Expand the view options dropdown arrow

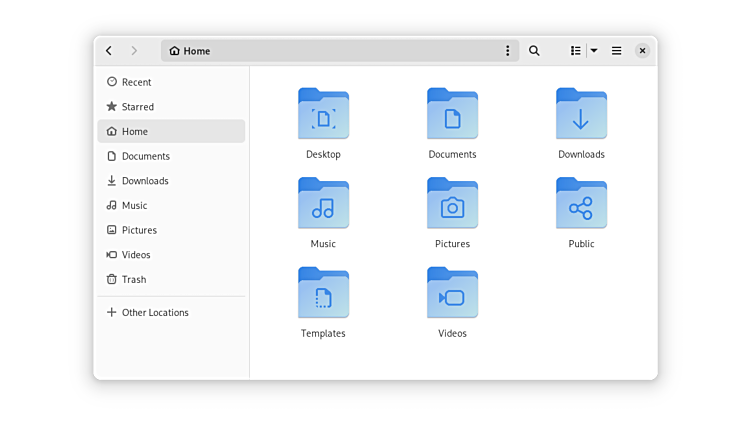click(594, 51)
